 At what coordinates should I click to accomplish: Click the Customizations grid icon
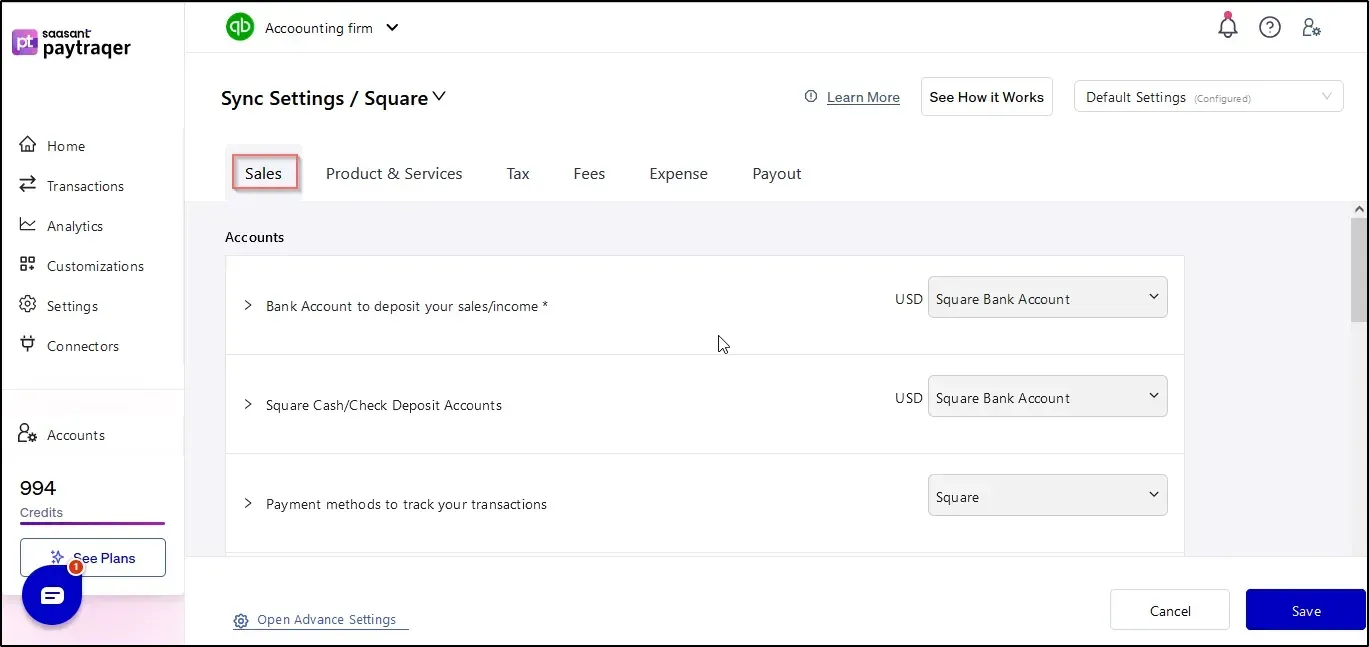28,265
